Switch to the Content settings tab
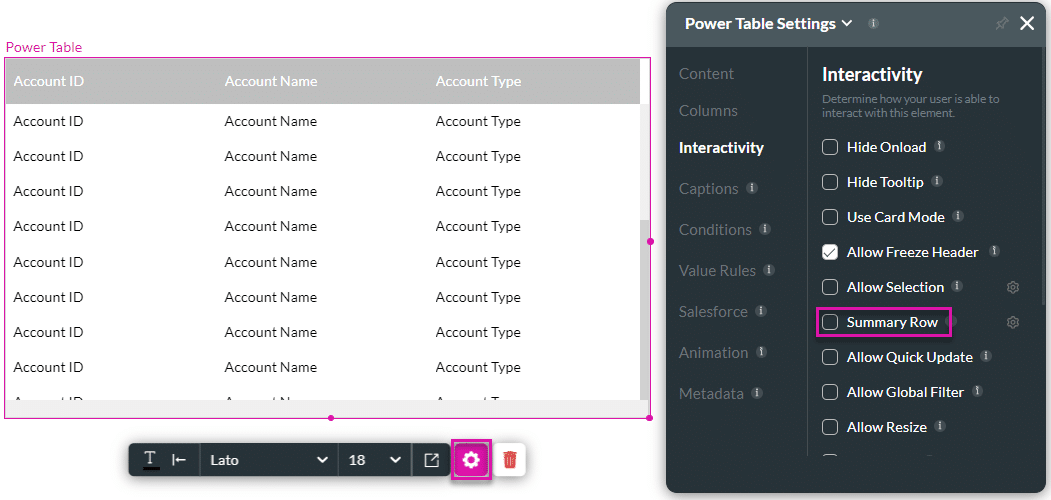This screenshot has width=1051, height=500. 706,74
